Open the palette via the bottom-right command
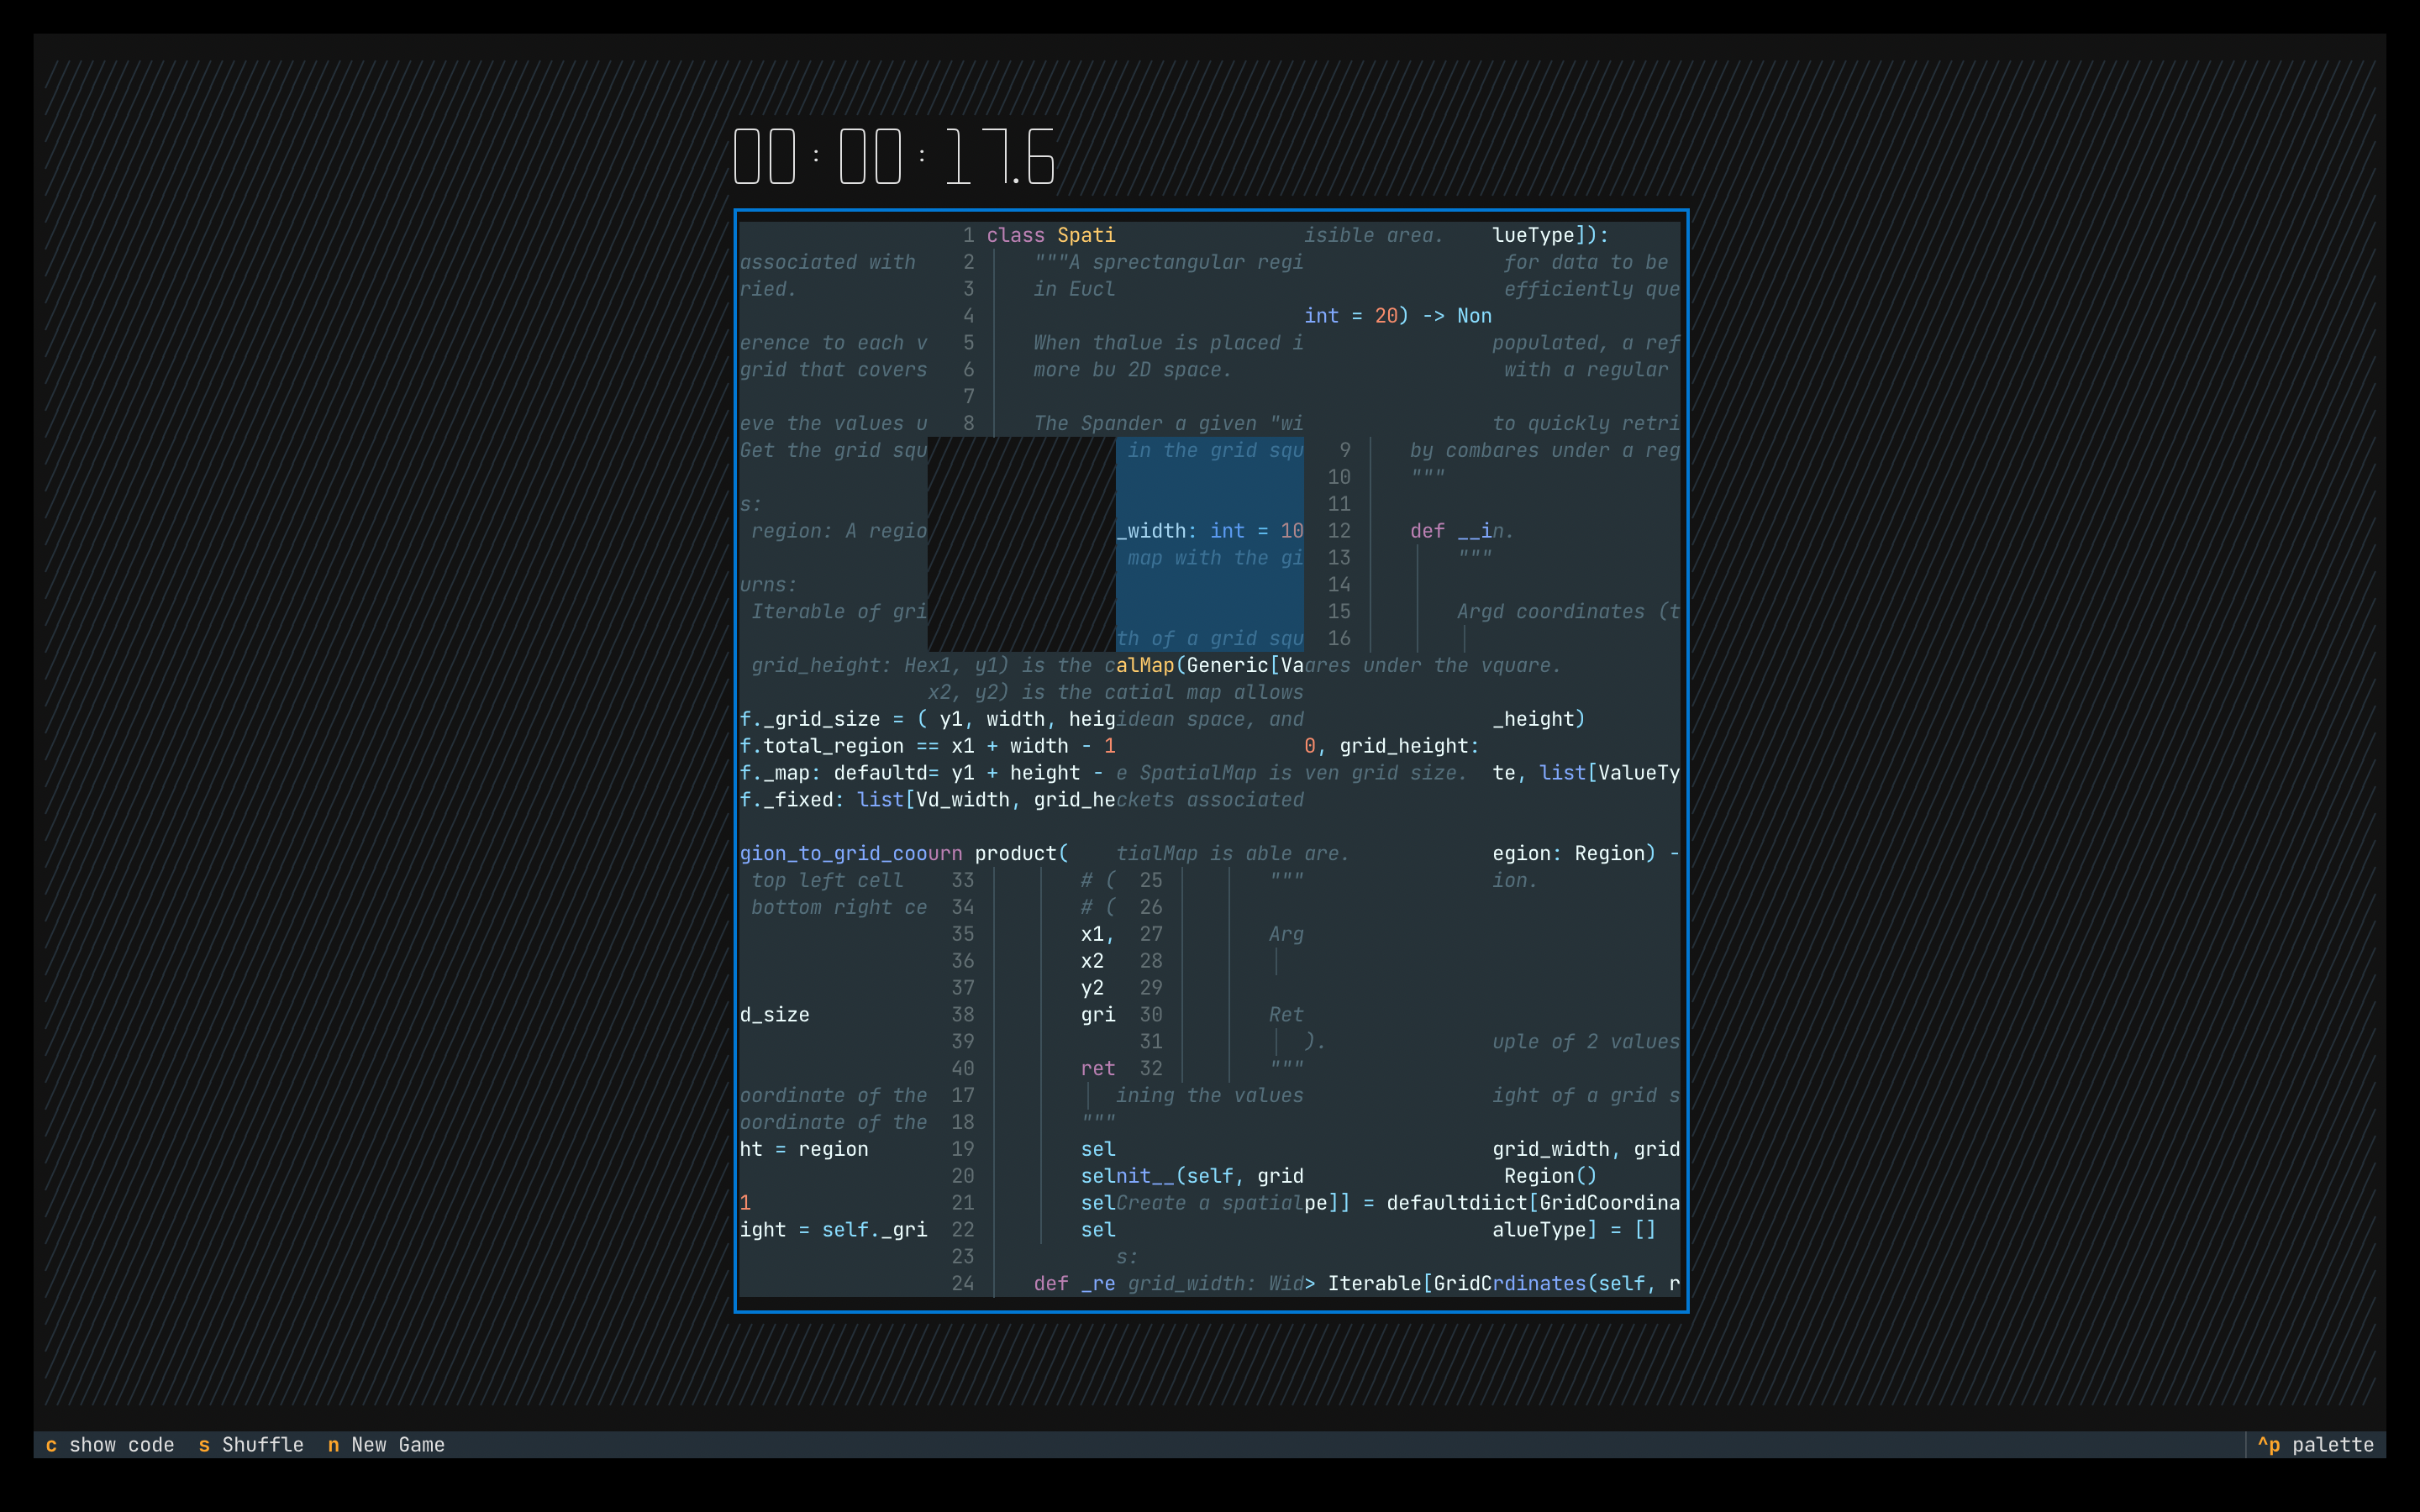 (2320, 1445)
